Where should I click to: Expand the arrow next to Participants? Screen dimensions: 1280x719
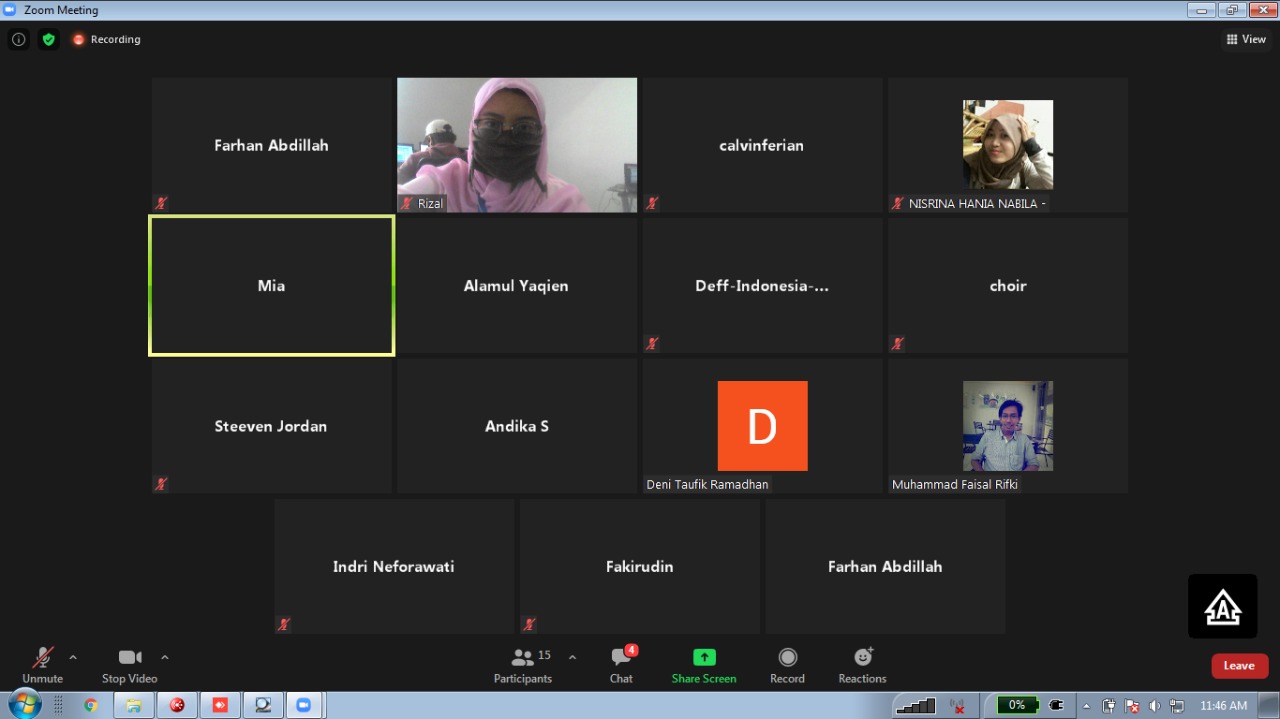[x=572, y=657]
